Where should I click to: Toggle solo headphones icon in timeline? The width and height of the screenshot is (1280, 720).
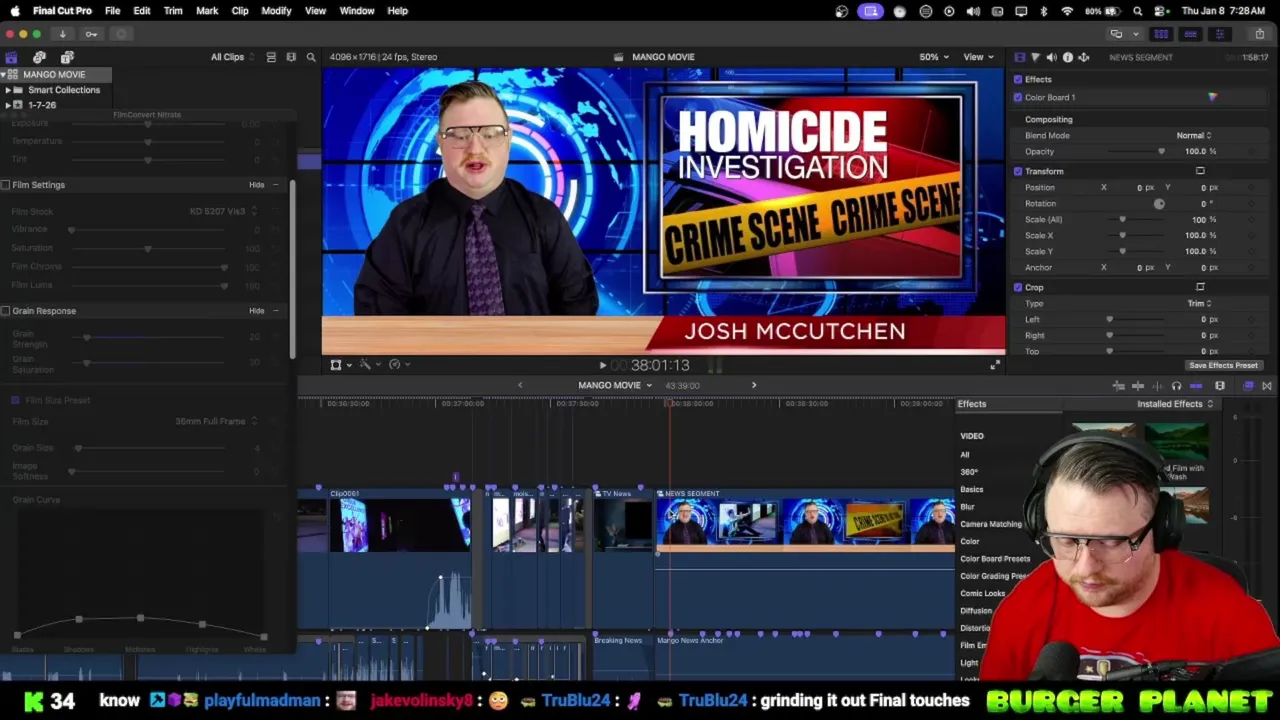[1176, 386]
